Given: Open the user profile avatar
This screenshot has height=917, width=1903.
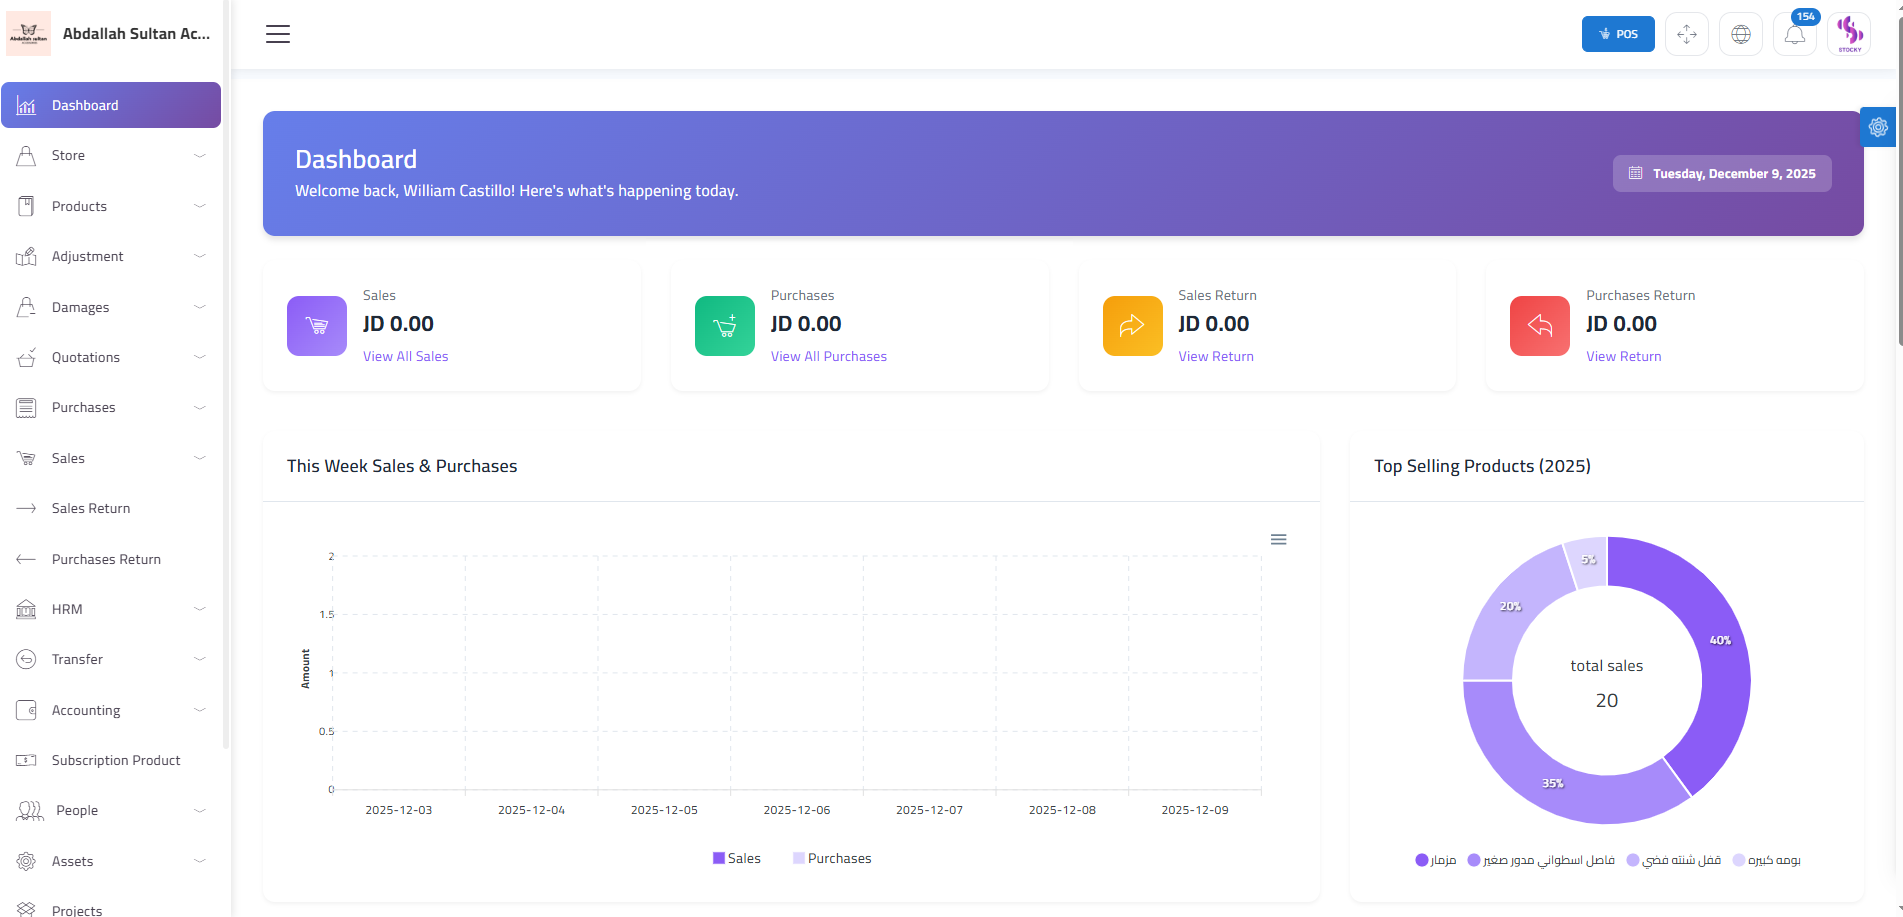Looking at the screenshot, I should (1849, 34).
